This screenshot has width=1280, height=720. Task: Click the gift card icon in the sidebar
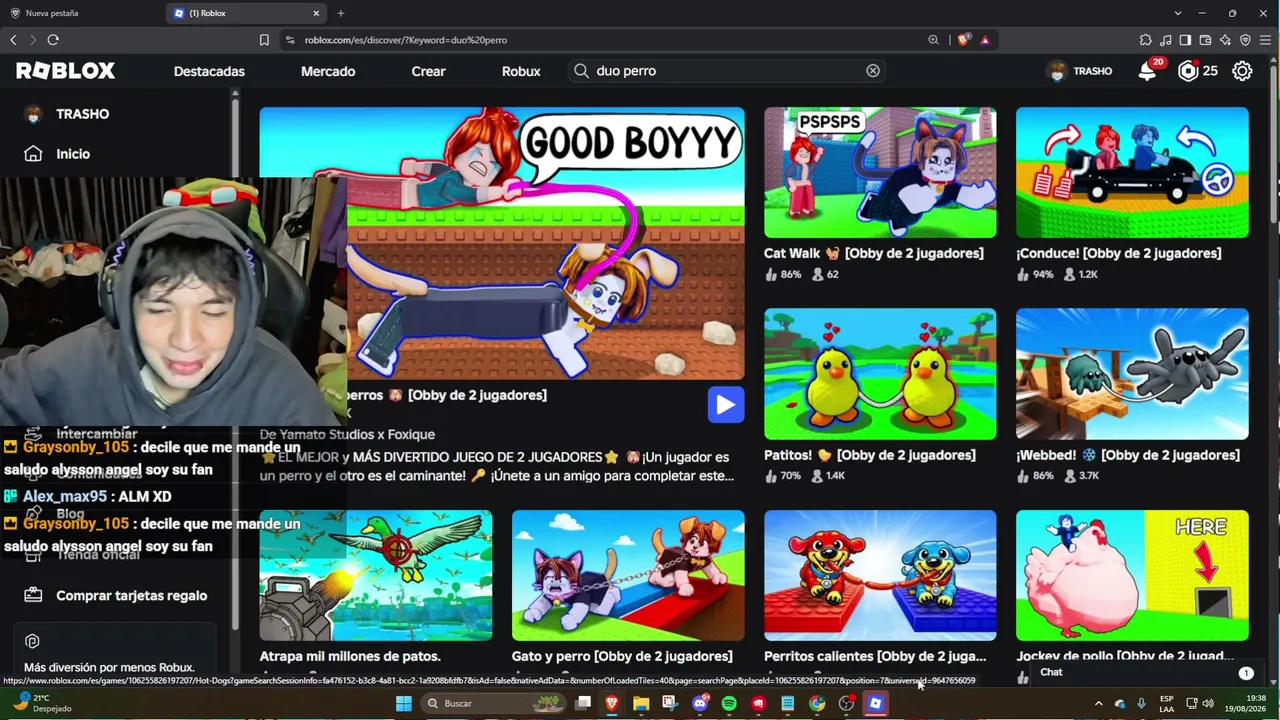(x=33, y=595)
